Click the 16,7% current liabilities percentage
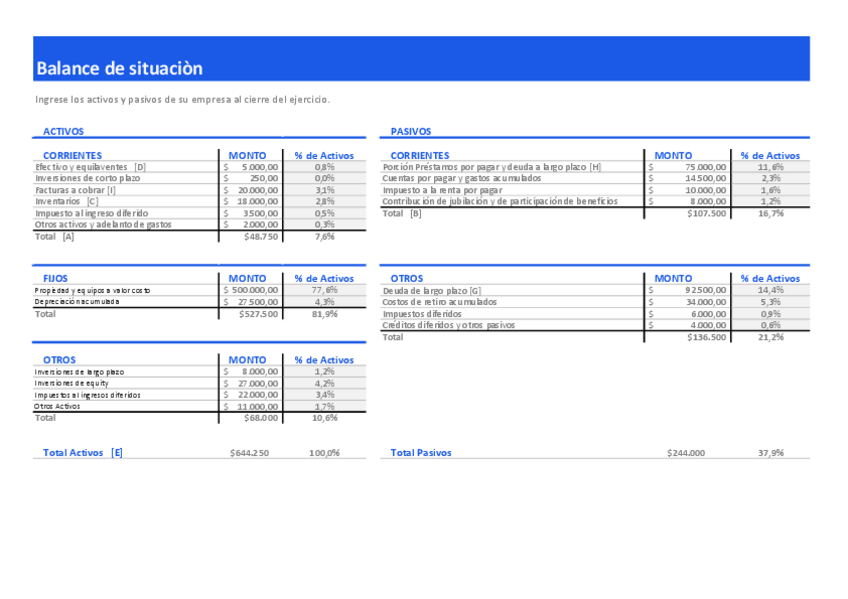The image size is (848, 599). (x=770, y=214)
